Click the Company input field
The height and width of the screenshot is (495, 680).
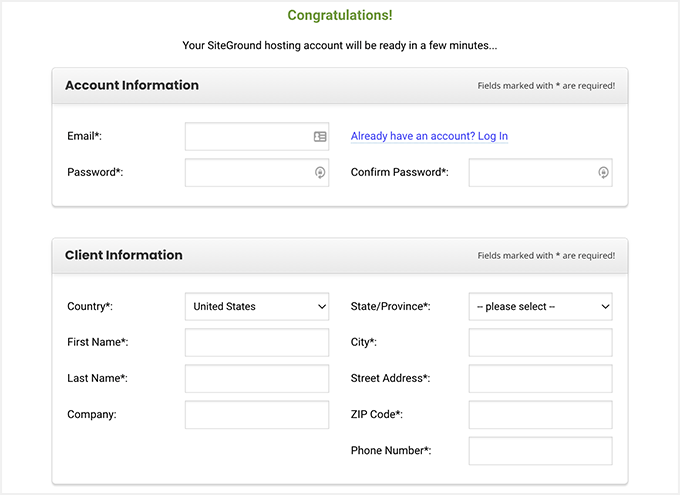click(257, 415)
